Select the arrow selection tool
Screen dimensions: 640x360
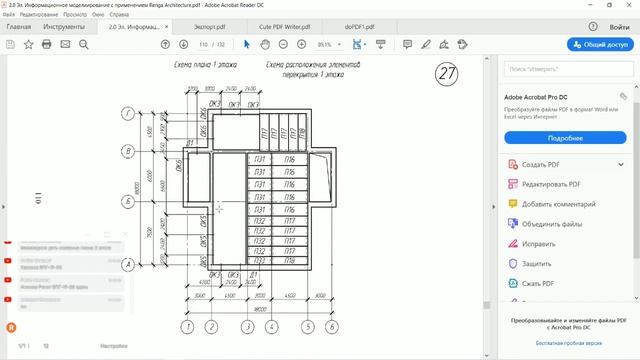(x=247, y=44)
